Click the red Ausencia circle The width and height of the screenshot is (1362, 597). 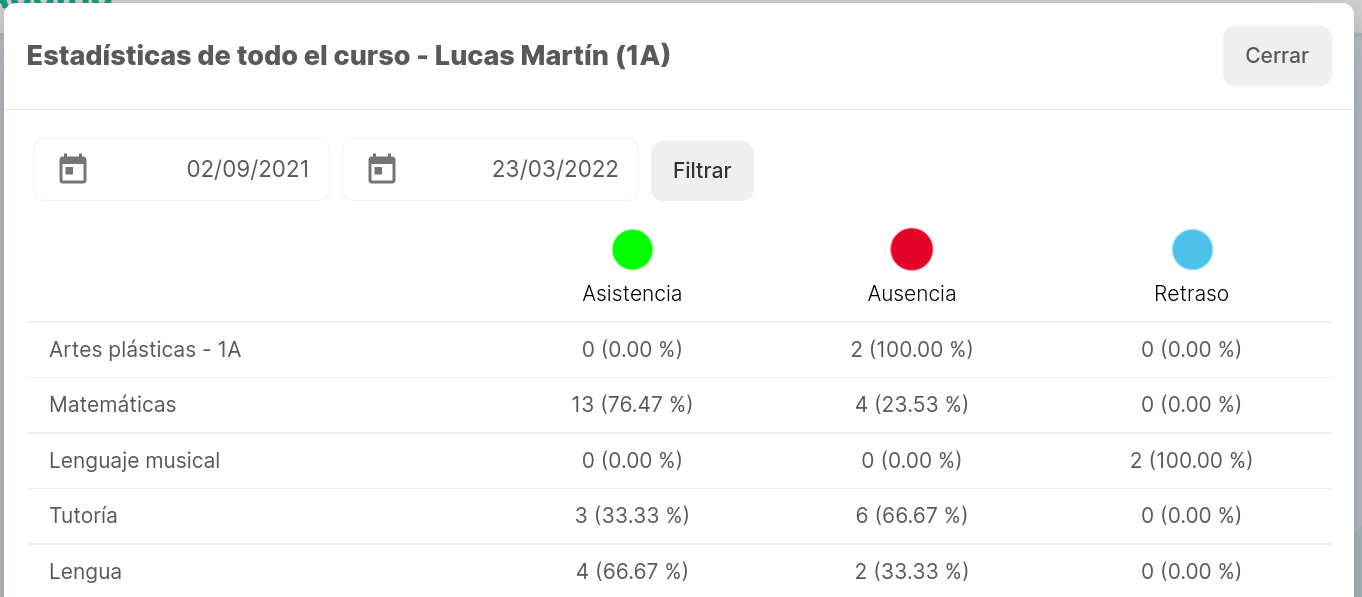[x=912, y=249]
